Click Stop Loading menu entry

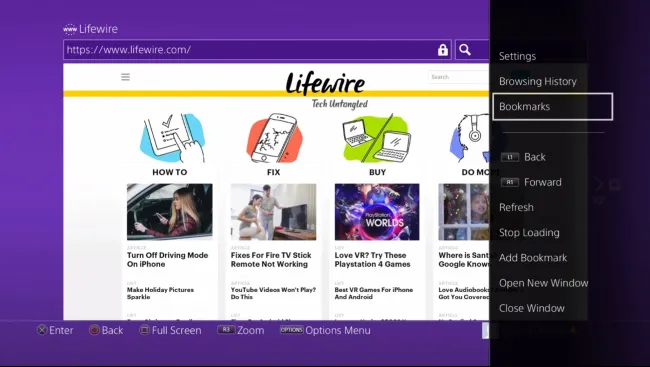coord(529,233)
